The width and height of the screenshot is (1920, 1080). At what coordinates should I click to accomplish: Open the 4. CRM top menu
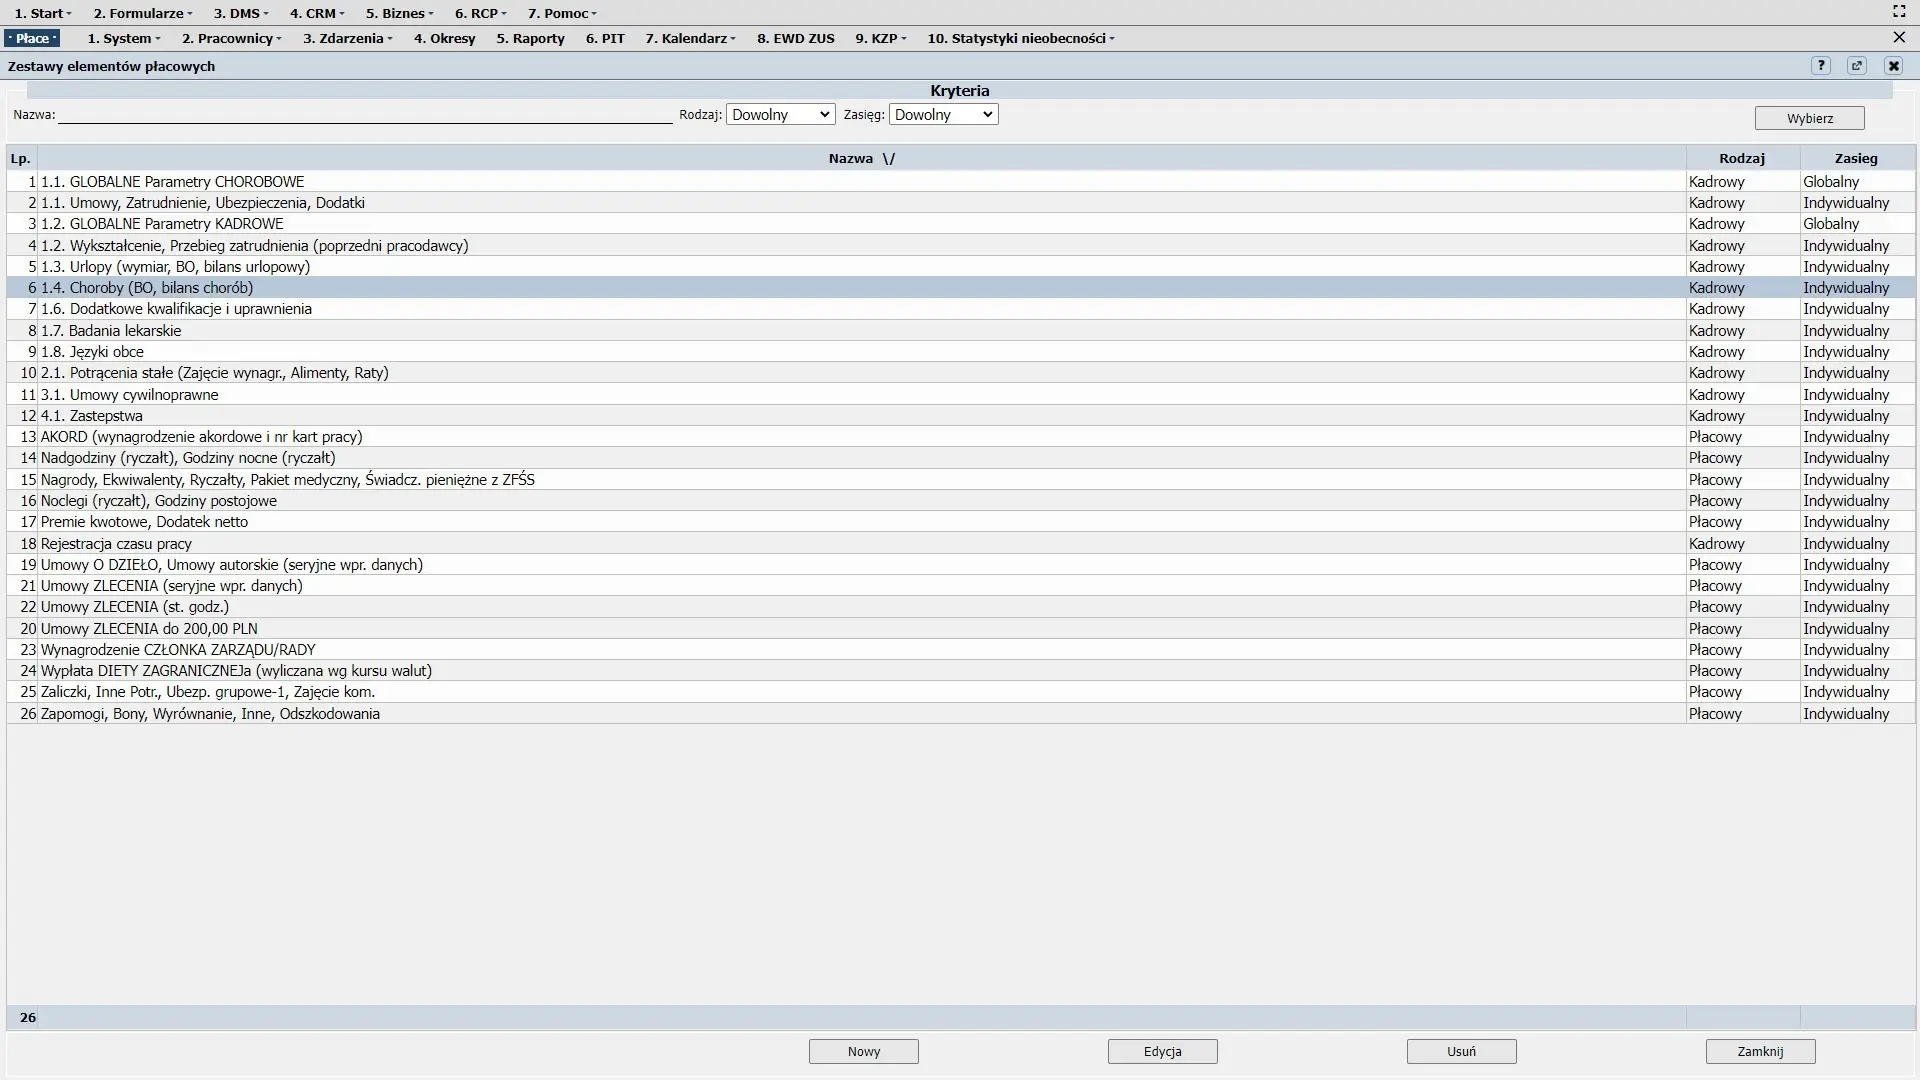click(x=316, y=13)
